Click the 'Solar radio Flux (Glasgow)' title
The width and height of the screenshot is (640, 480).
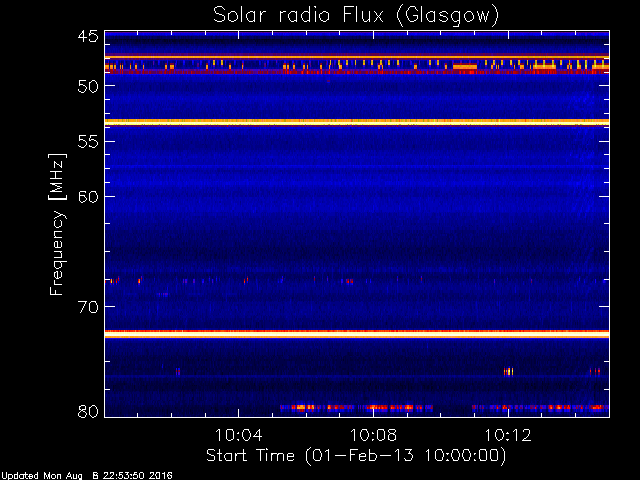(x=356, y=16)
